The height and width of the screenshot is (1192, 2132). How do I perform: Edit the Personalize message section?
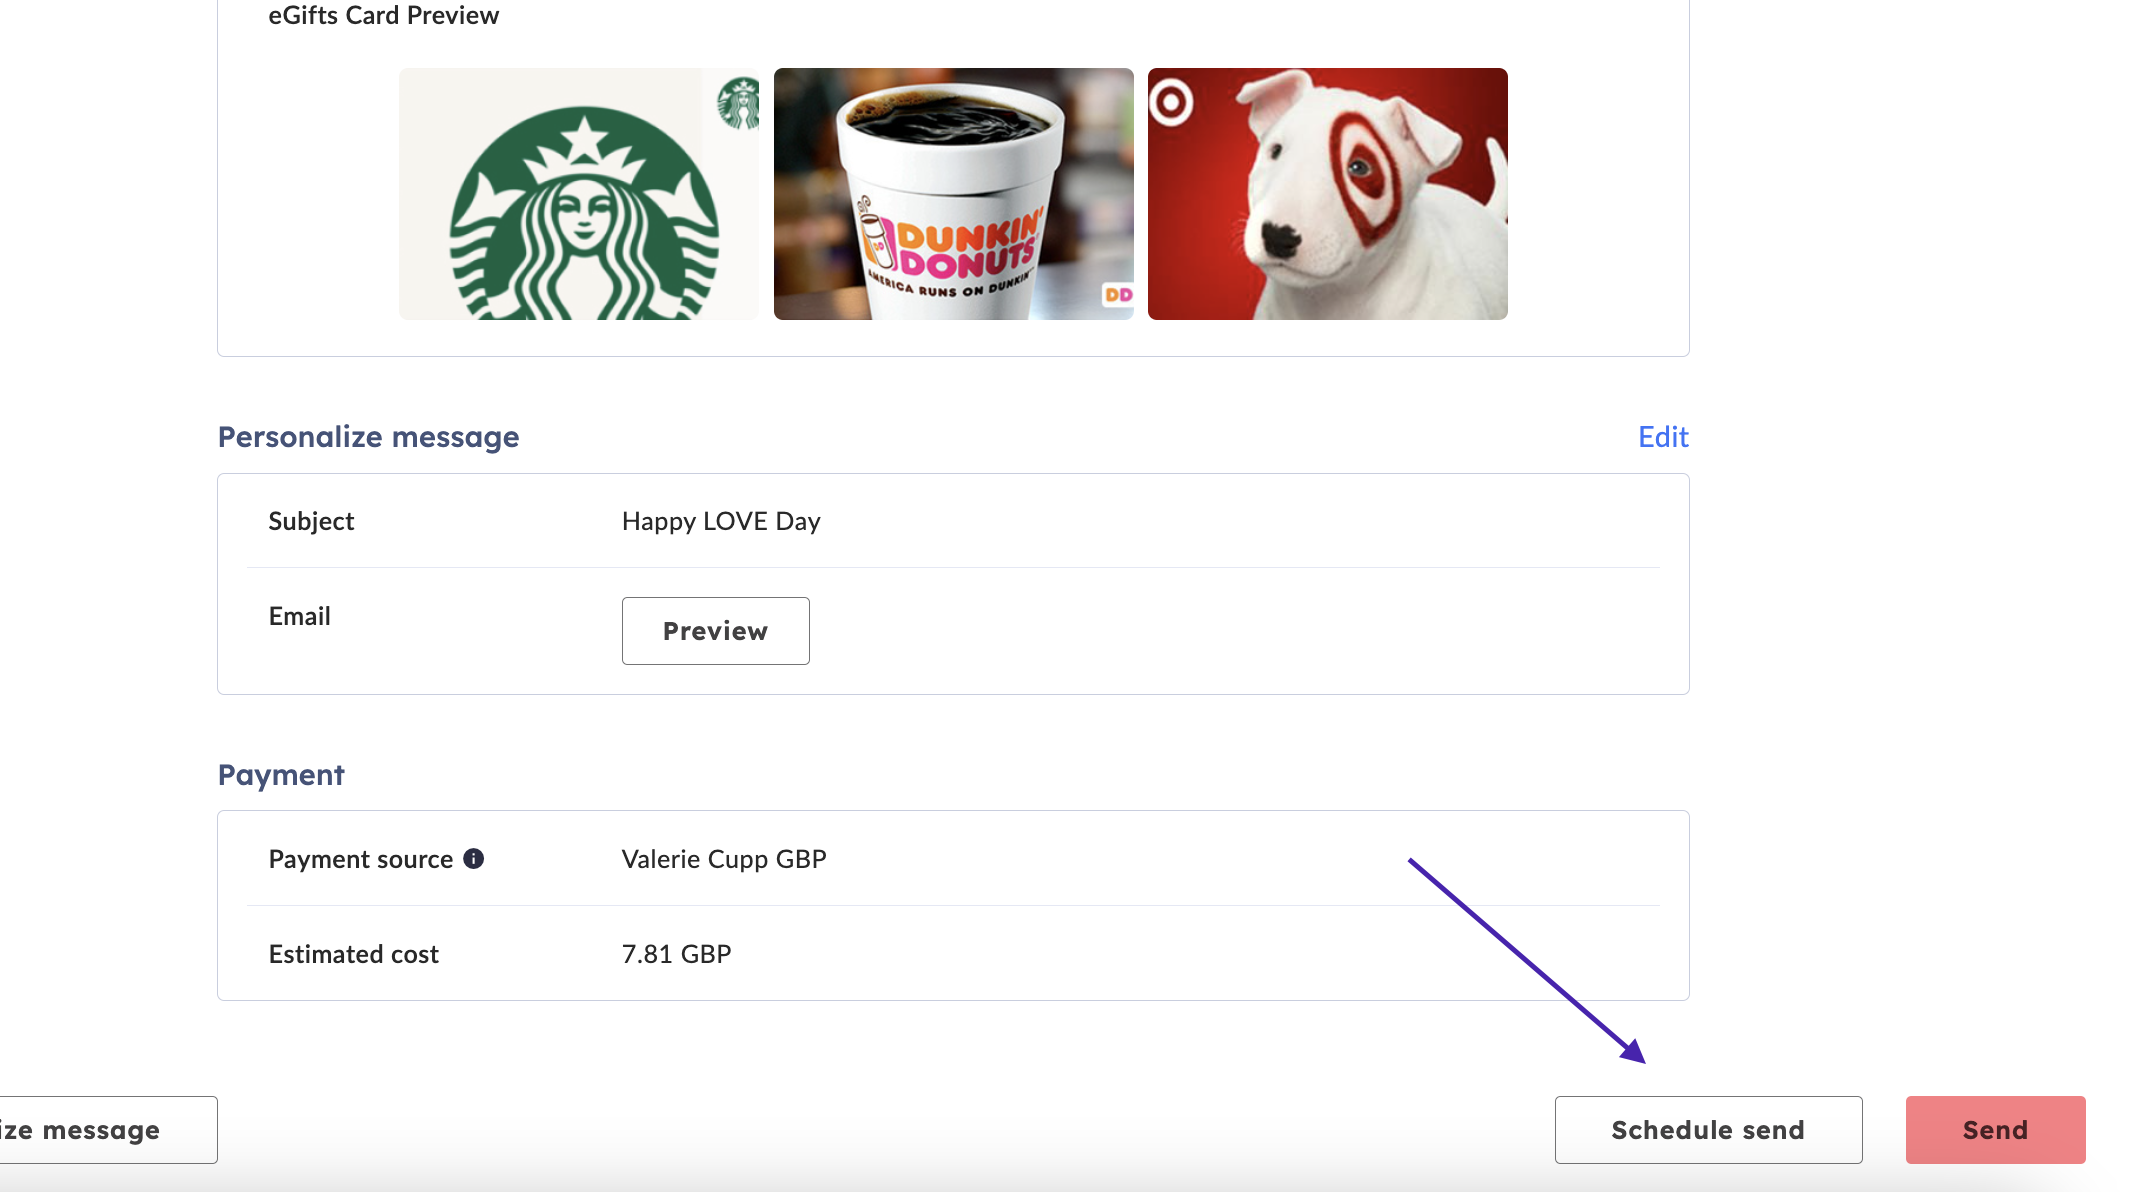click(x=1663, y=437)
